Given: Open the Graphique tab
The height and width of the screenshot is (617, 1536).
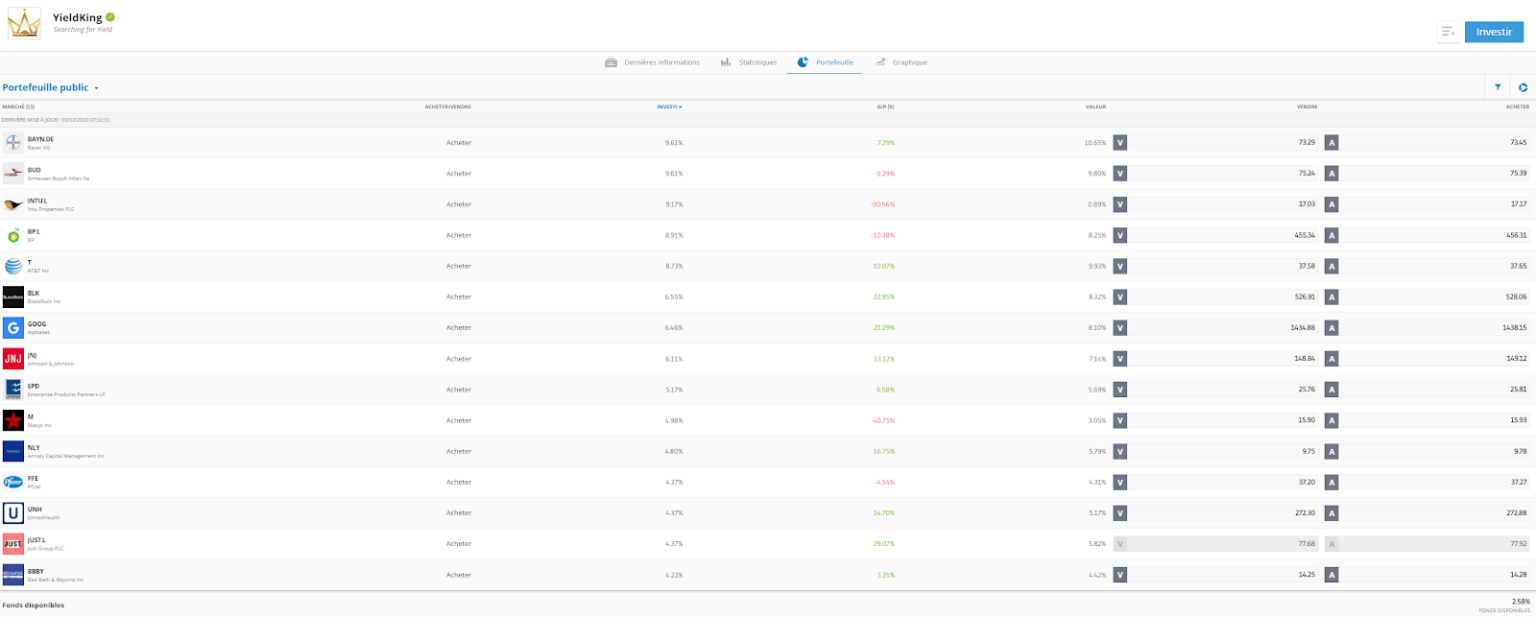Looking at the screenshot, I should [x=908, y=61].
